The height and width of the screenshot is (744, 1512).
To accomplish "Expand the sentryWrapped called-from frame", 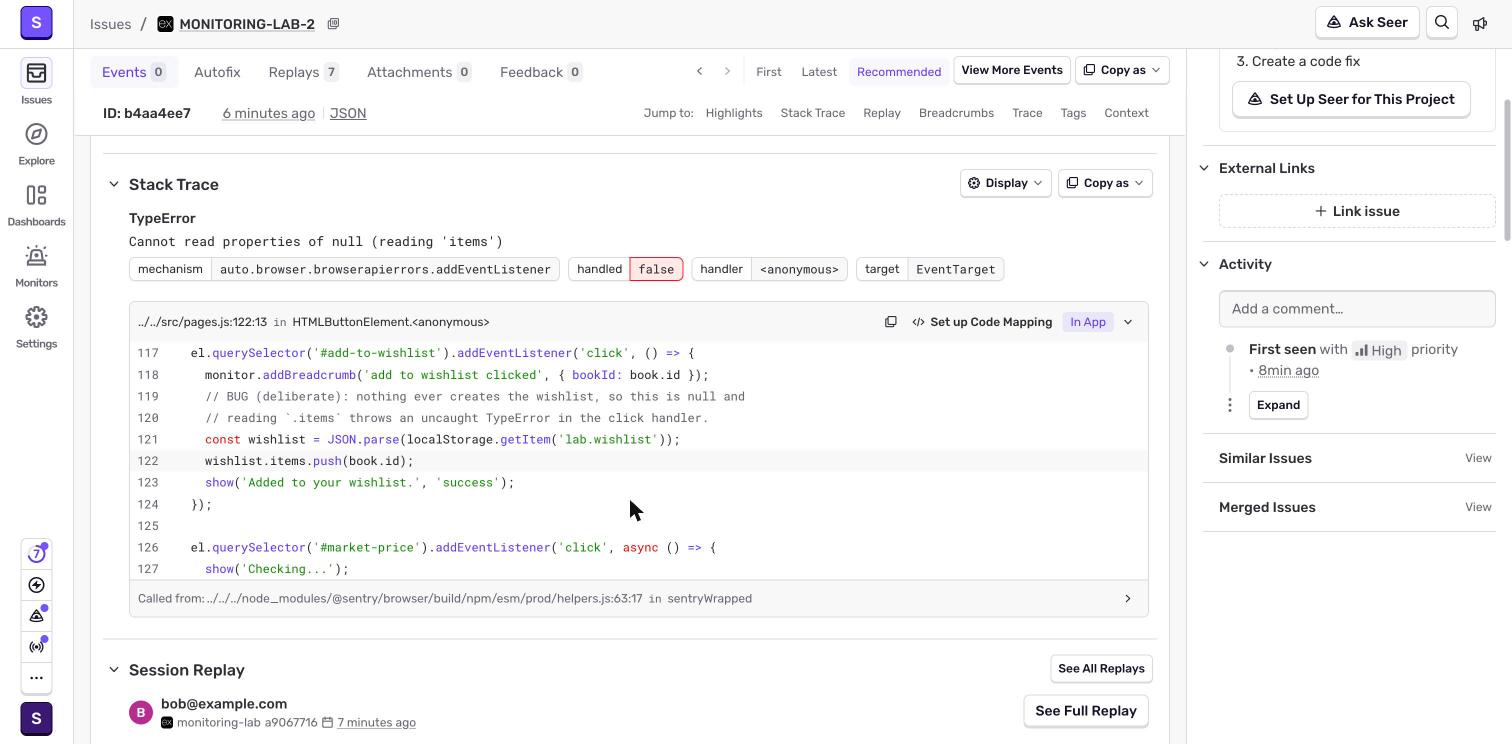I will 1128,599.
